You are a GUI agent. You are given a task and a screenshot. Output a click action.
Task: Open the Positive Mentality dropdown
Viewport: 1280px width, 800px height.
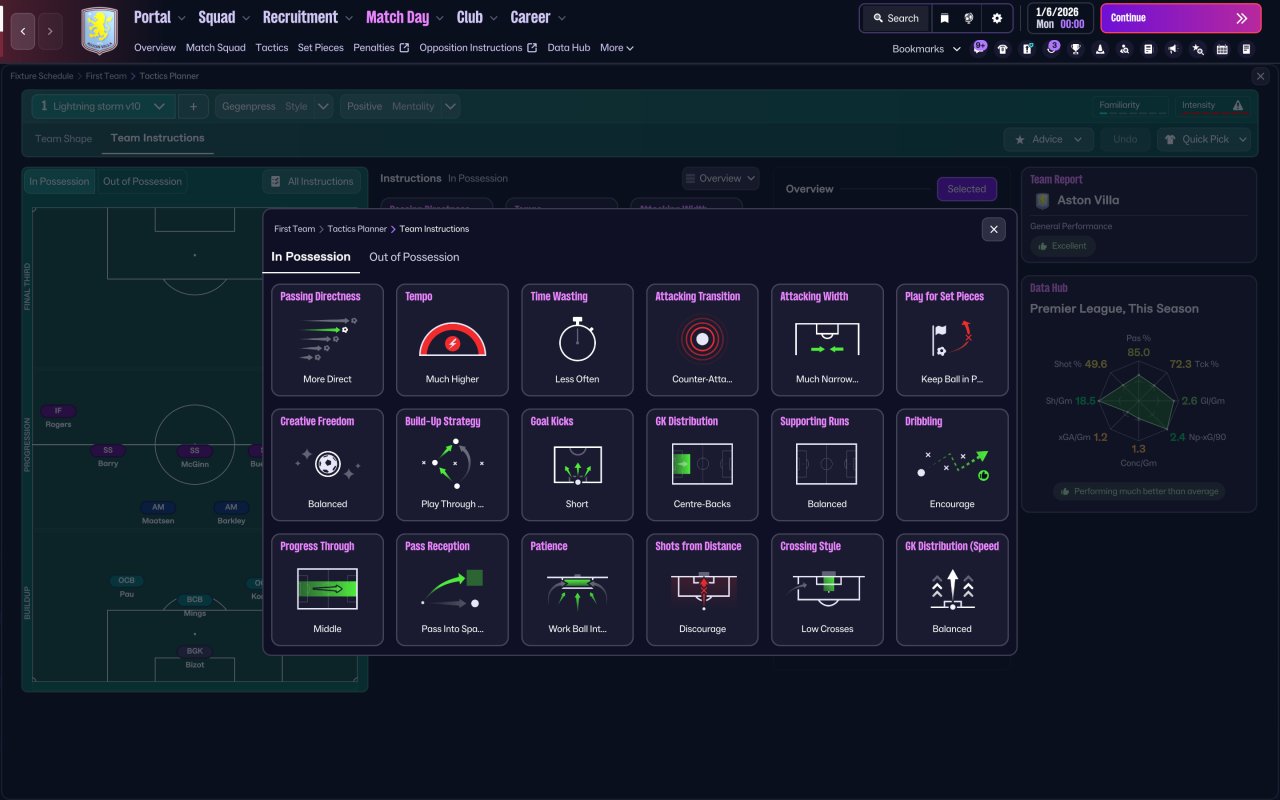(x=400, y=106)
